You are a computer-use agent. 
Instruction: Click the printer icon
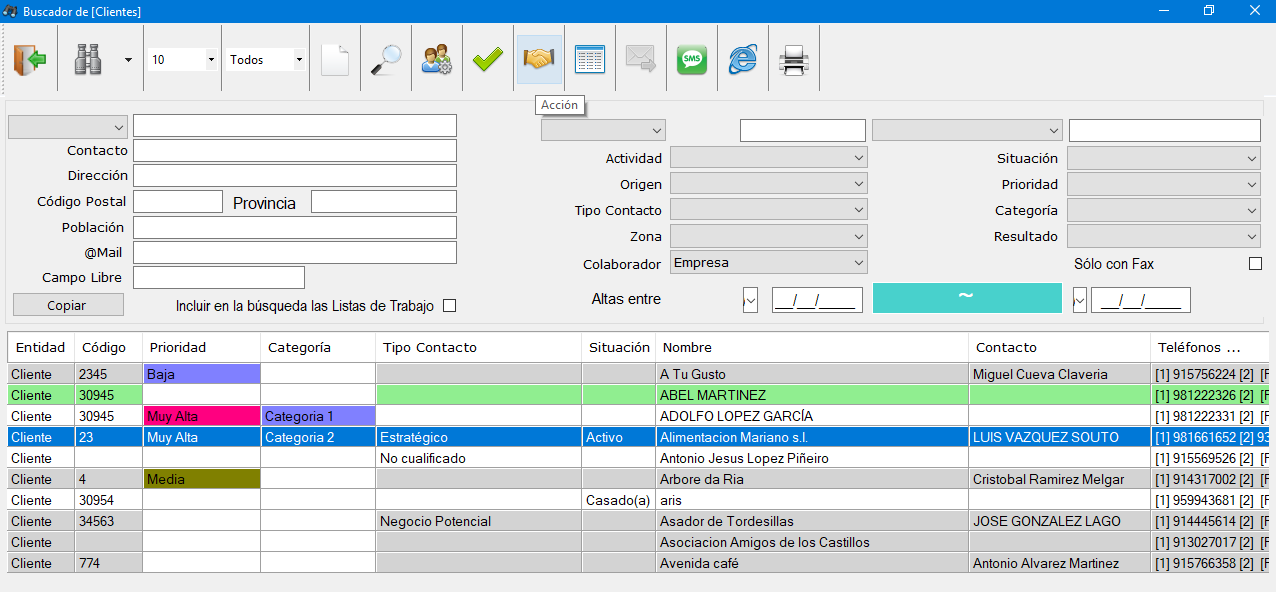coord(794,60)
